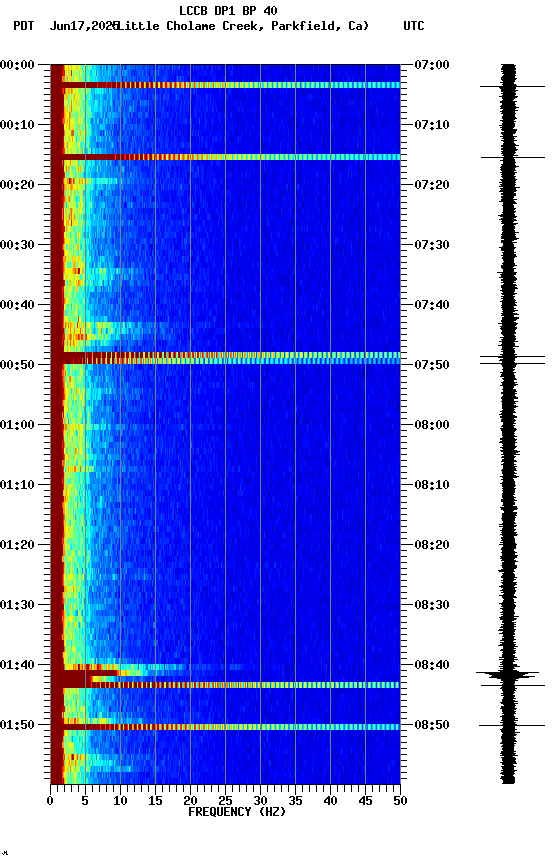552x864 pixels.
Task: Click the '08:00' UTC time label
Action: click(x=432, y=425)
